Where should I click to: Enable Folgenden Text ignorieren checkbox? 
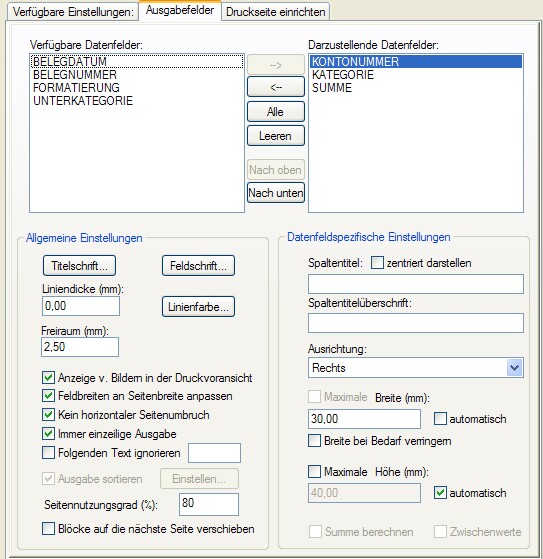pyautogui.click(x=48, y=453)
